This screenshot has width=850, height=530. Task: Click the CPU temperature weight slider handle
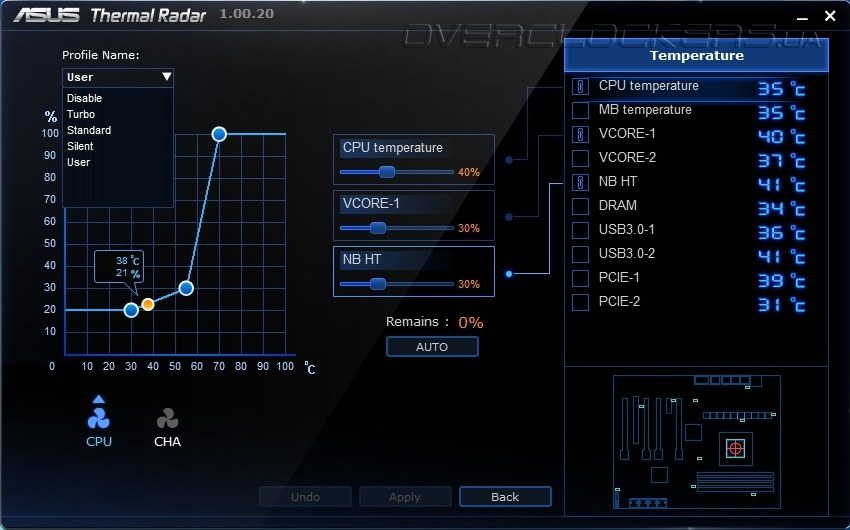click(x=387, y=172)
